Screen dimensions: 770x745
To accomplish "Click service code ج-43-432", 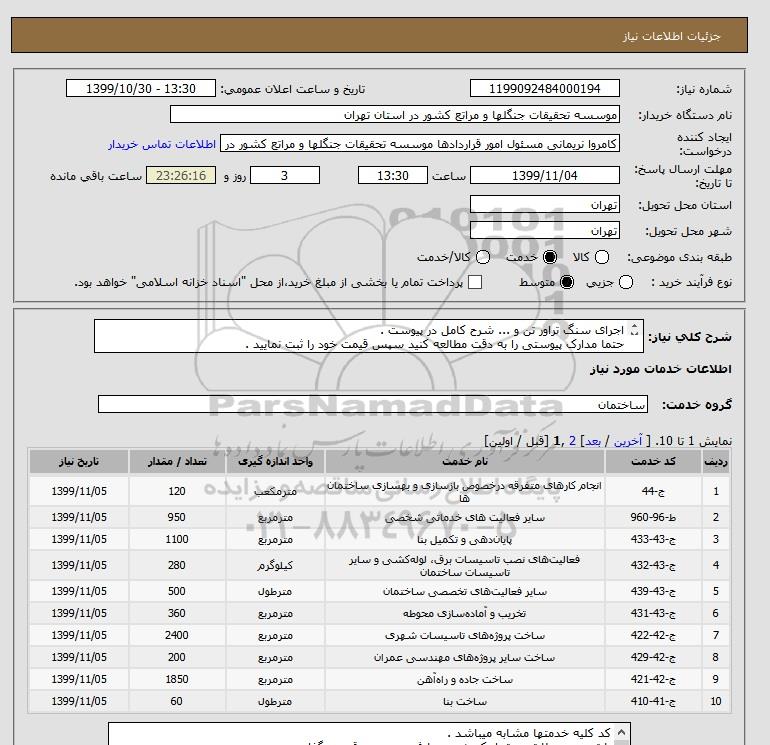I will (653, 565).
